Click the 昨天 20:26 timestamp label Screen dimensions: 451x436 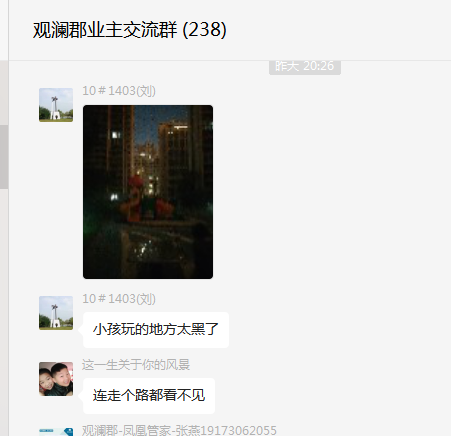[x=305, y=67]
